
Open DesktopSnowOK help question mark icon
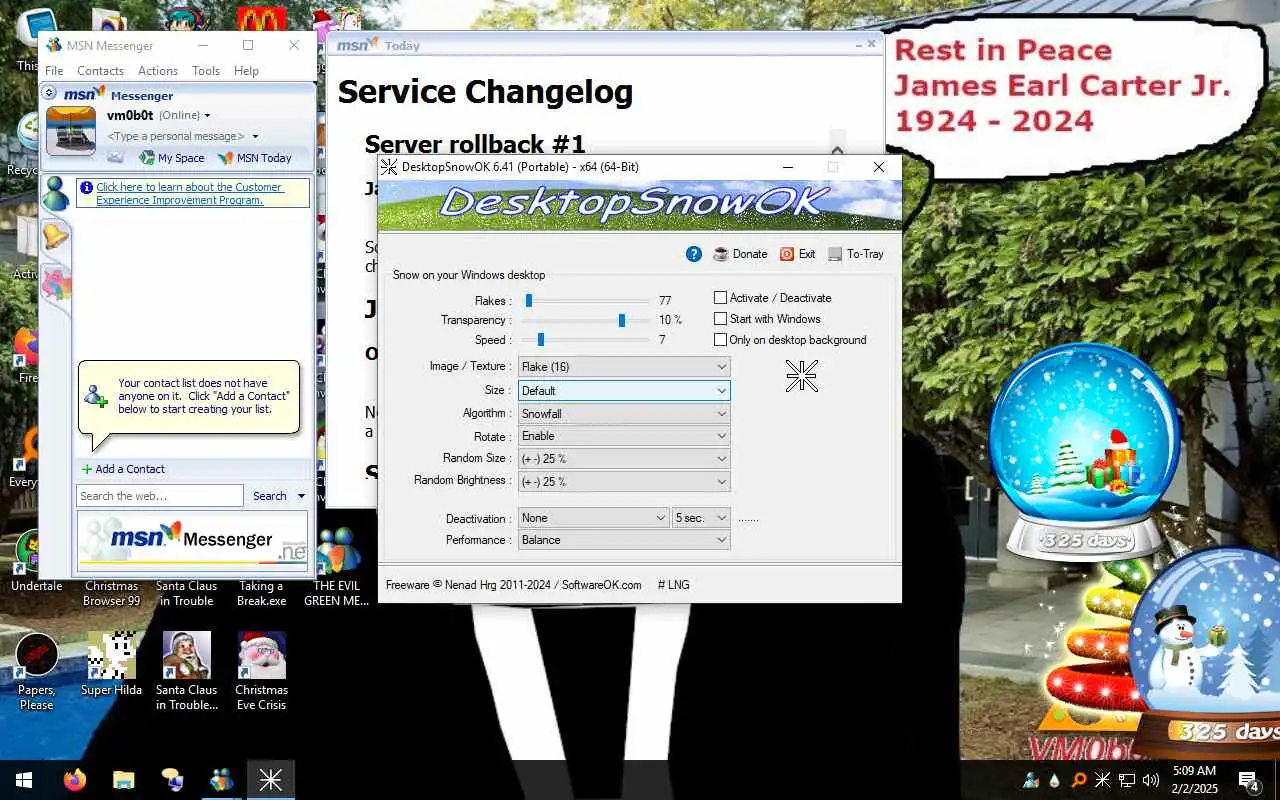694,254
